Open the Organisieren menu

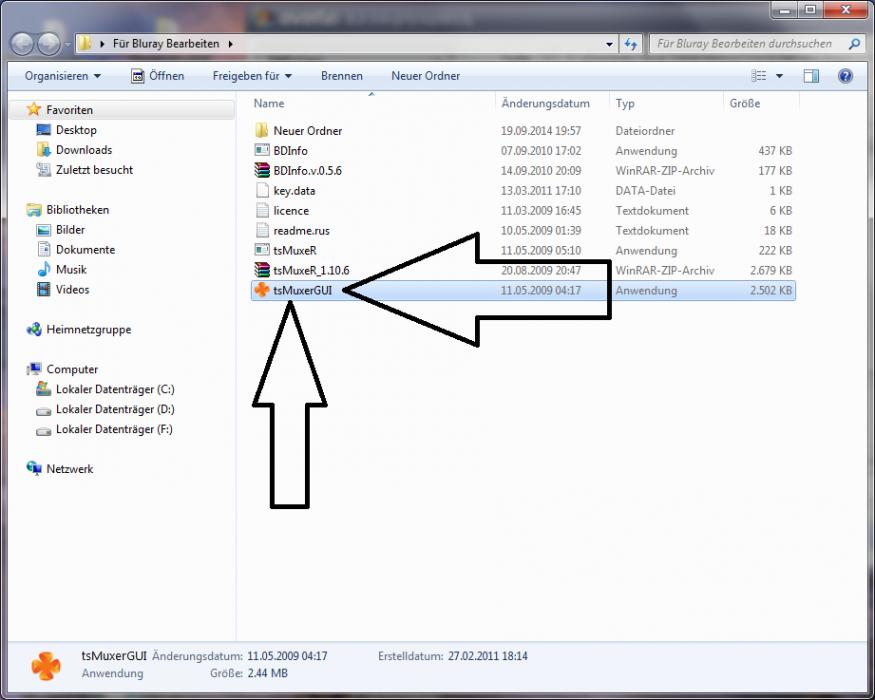pos(62,76)
